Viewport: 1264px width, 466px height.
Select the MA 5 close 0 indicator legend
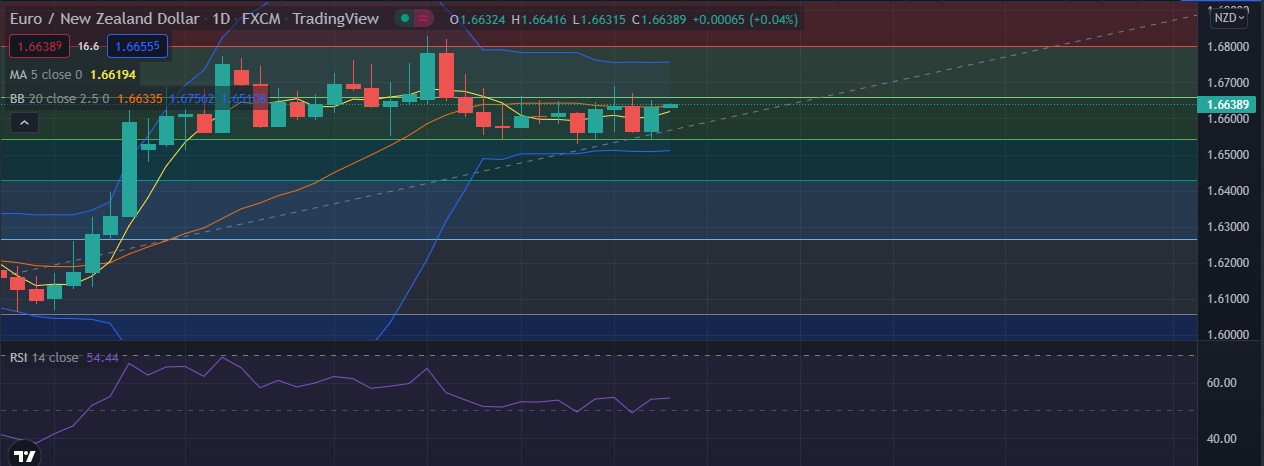click(48, 74)
